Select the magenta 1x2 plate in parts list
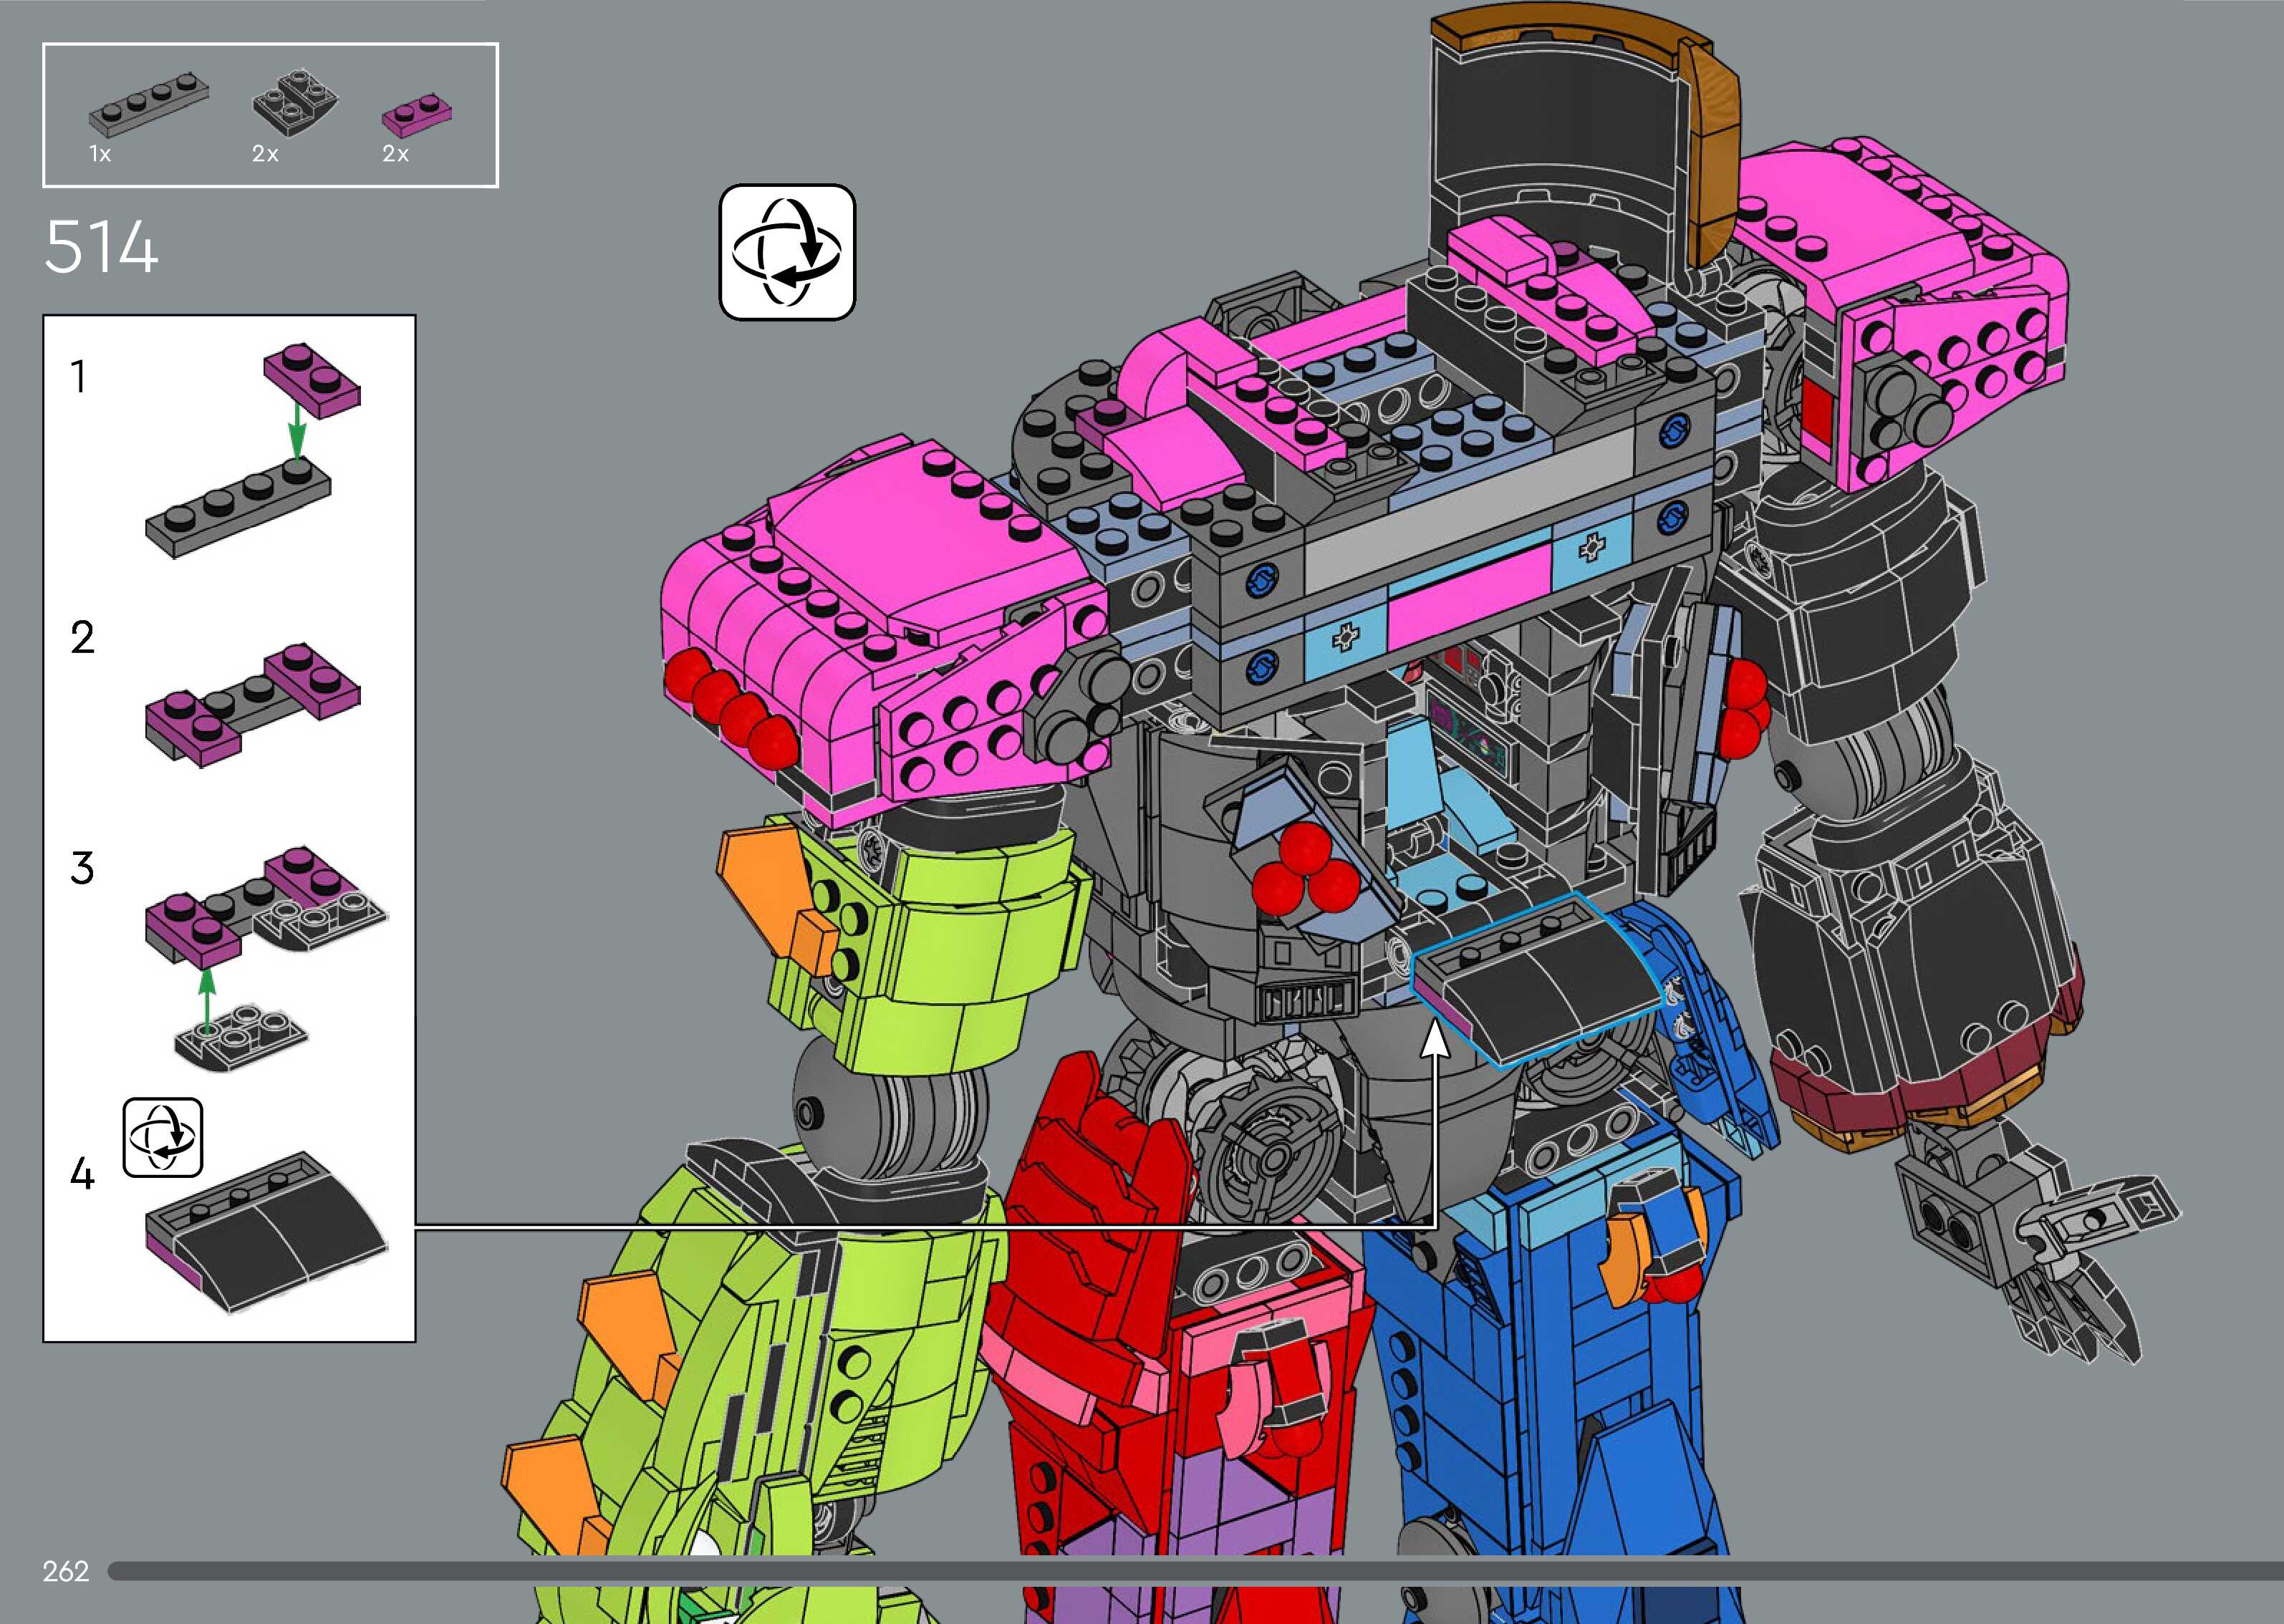Screen dimensions: 2284x1624 416,115
